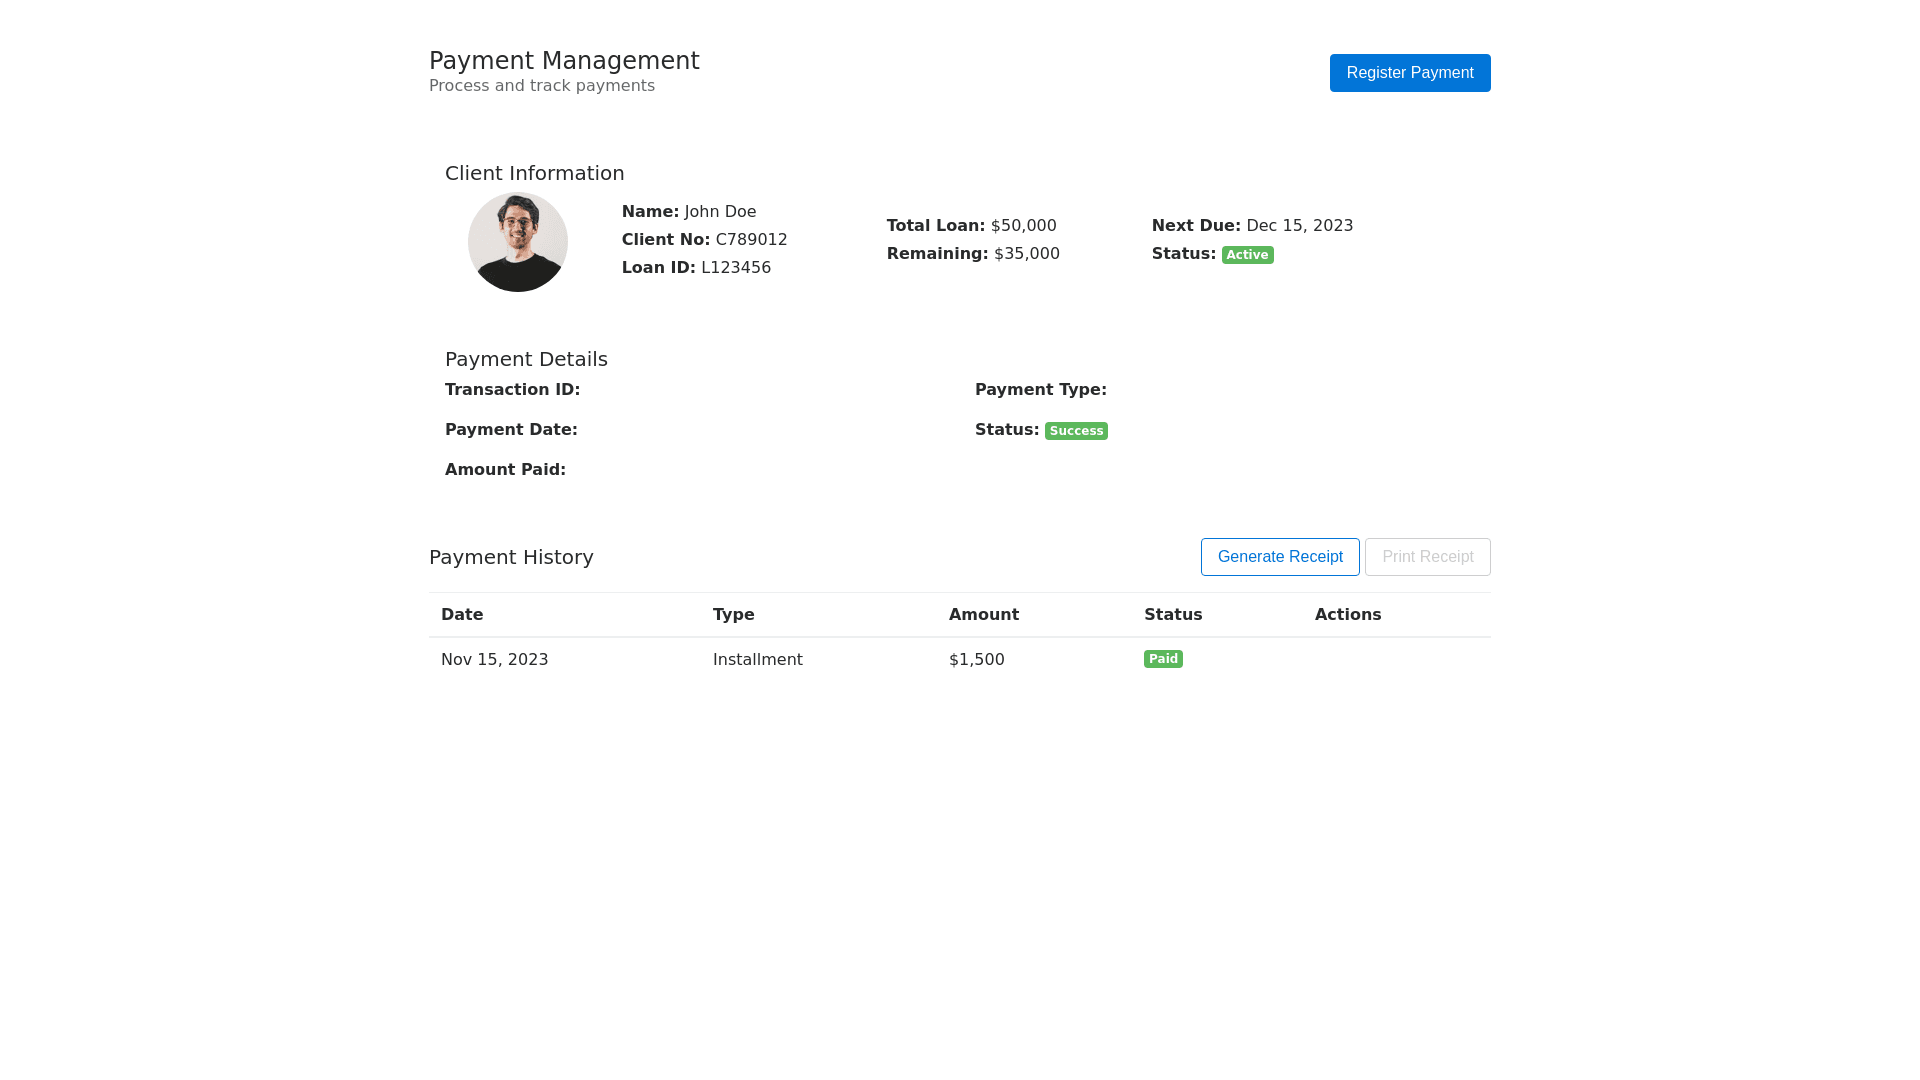Click the Next Due date Dec 15, 2023
1920x1080 pixels.
(x=1298, y=226)
